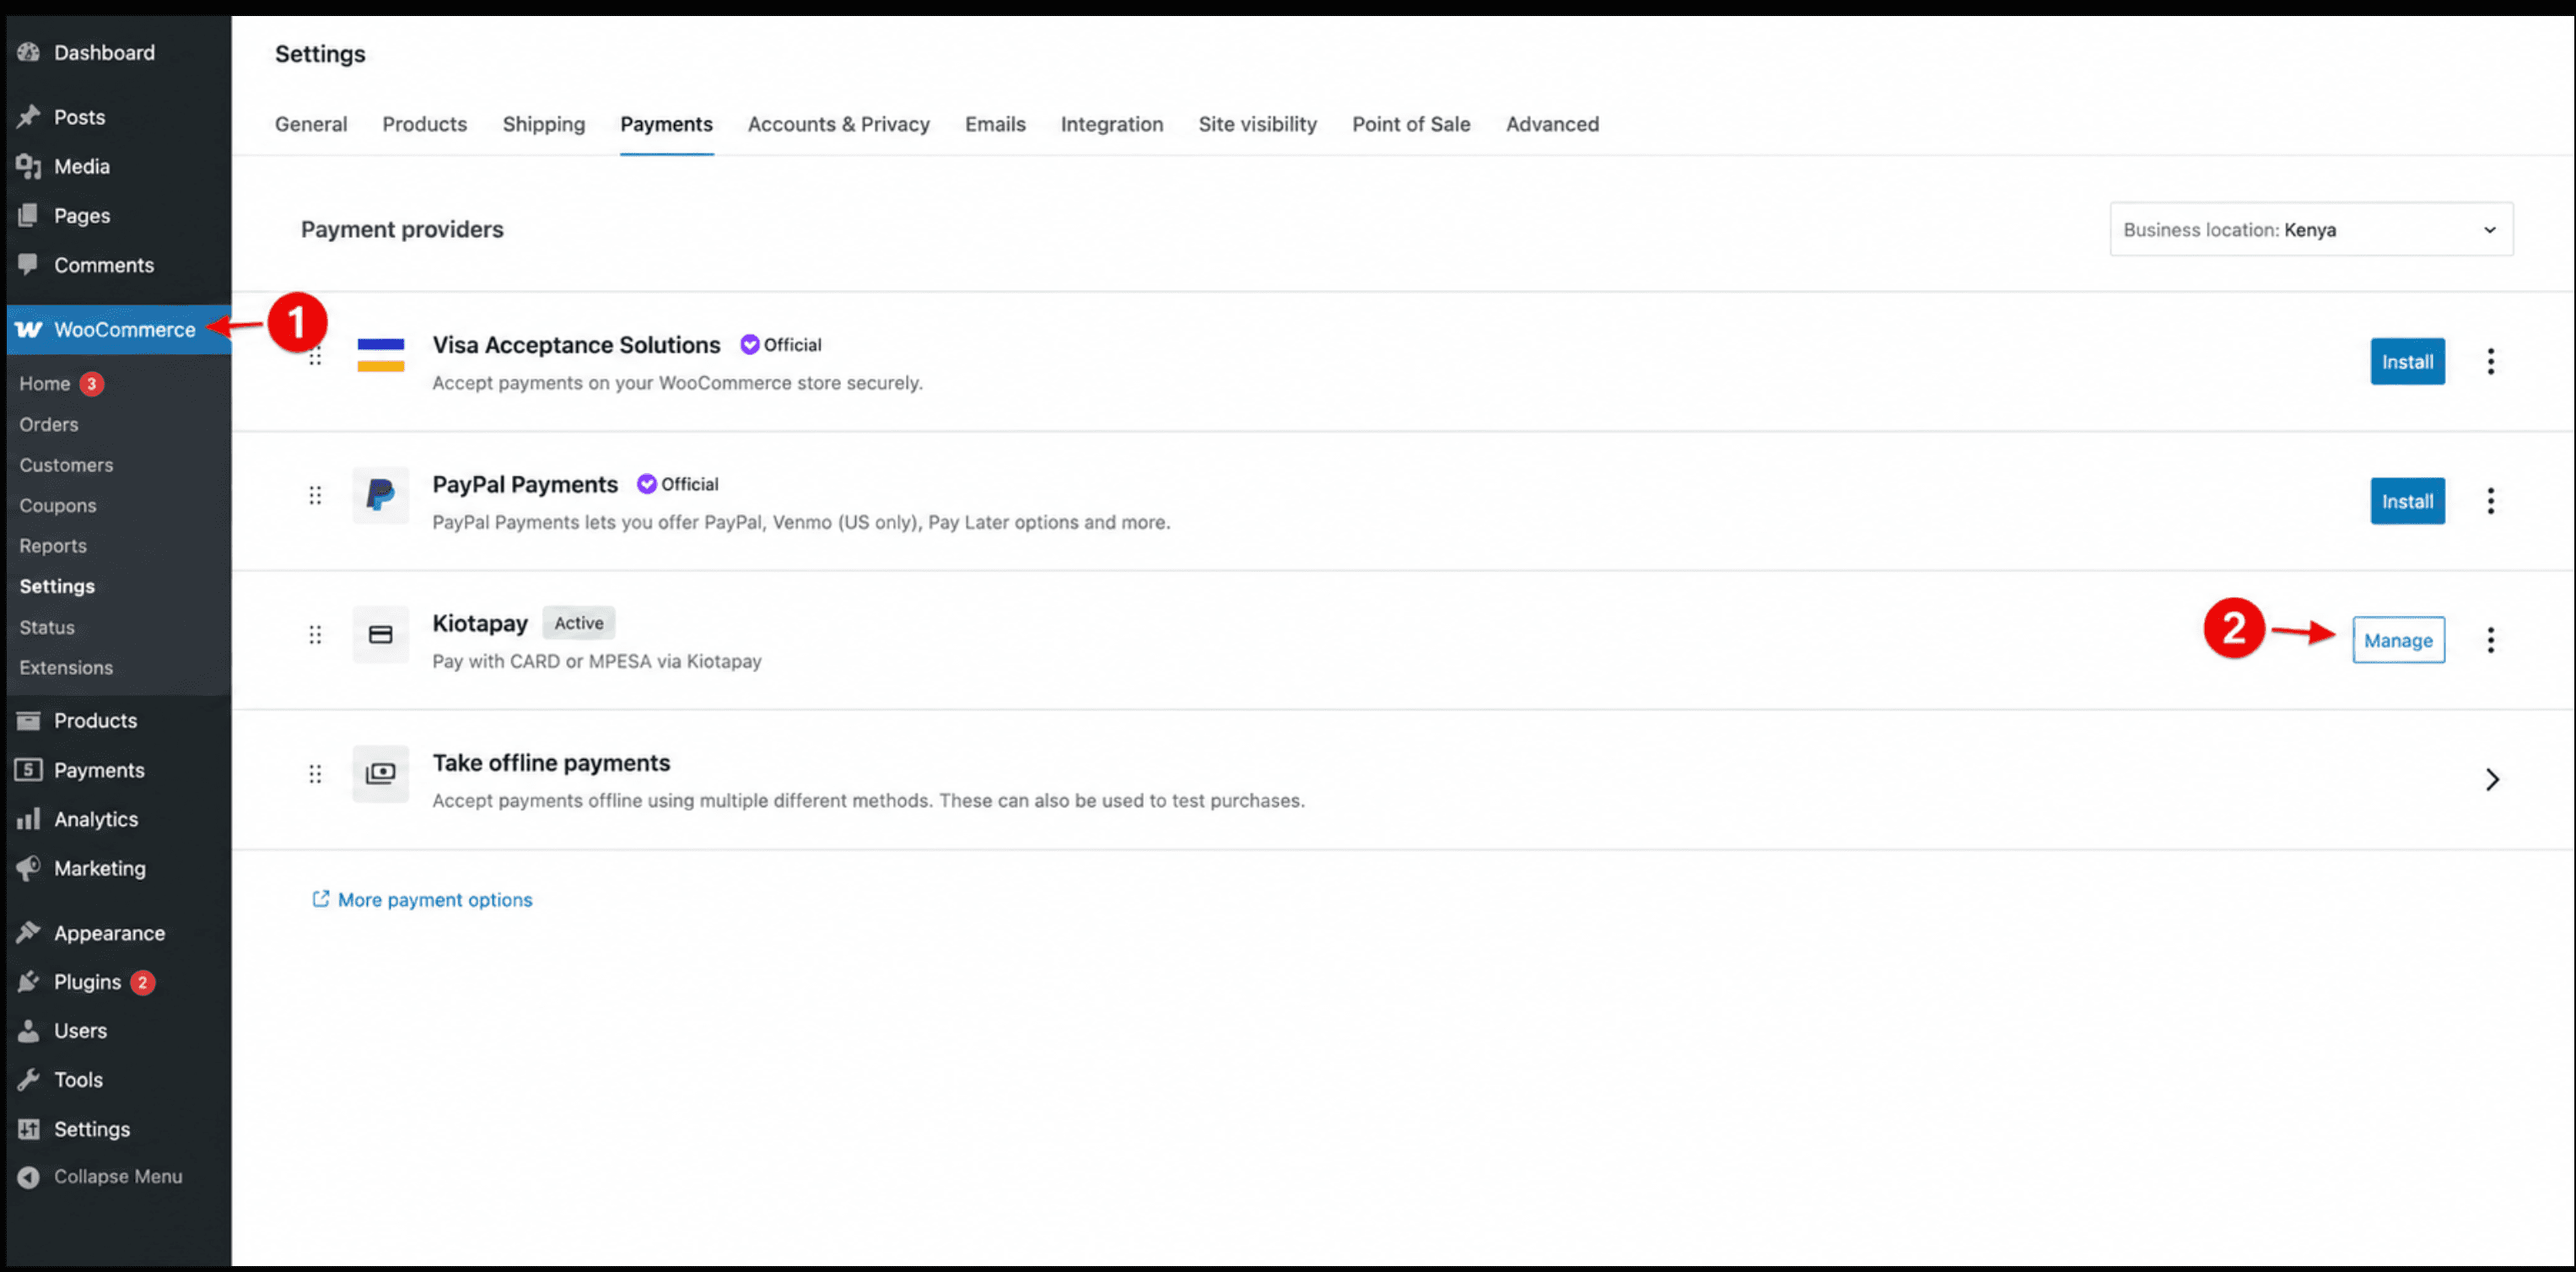Switch to the Advanced tab
The height and width of the screenshot is (1272, 2576).
pos(1552,124)
